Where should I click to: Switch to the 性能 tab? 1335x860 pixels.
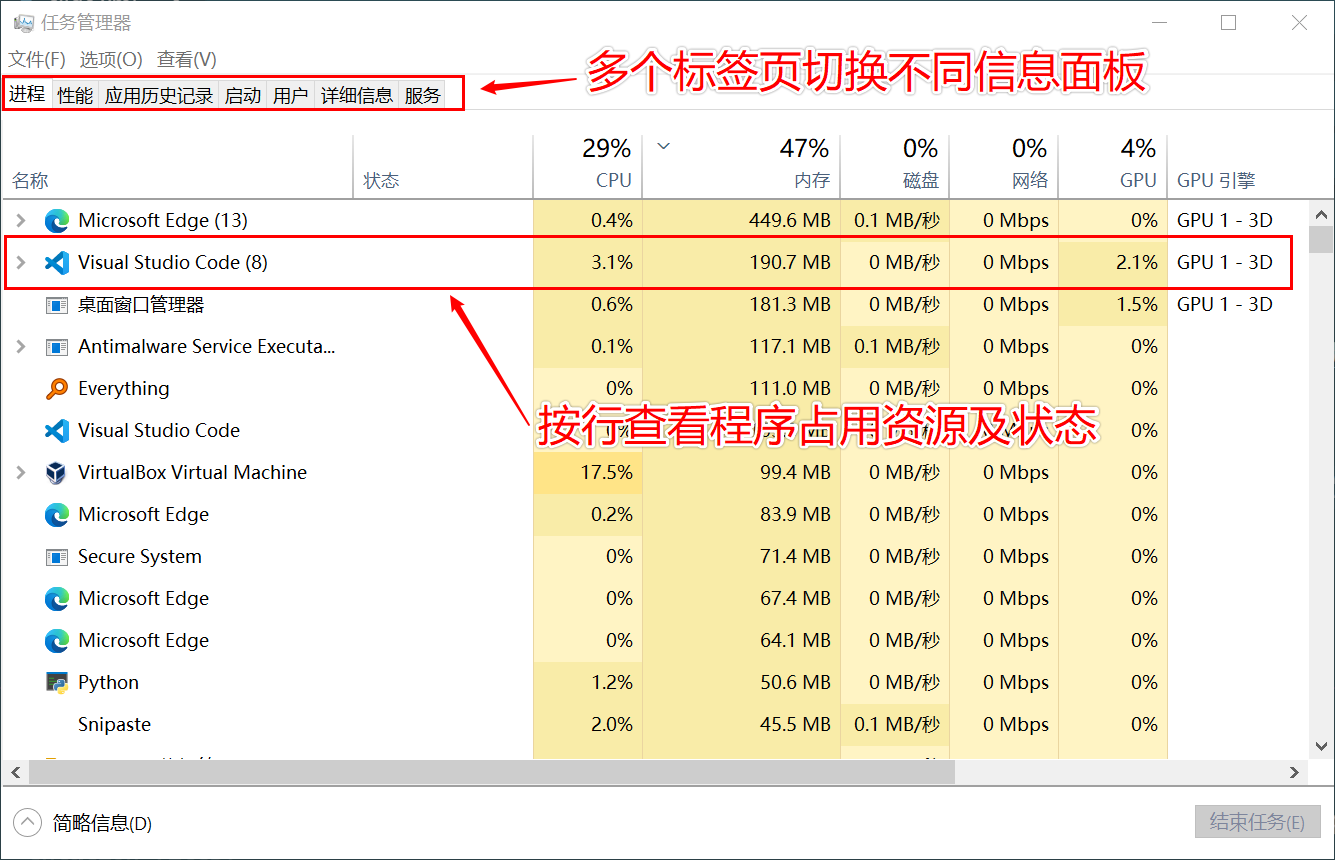click(75, 95)
